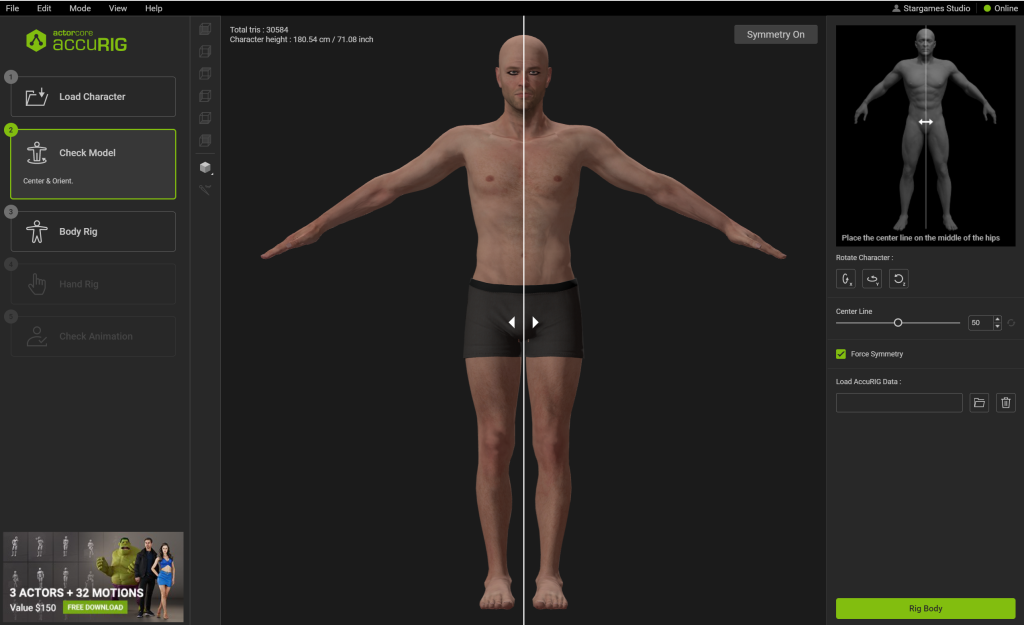Click the Center & Orient. subtitle text
The height and width of the screenshot is (625, 1024).
48,181
